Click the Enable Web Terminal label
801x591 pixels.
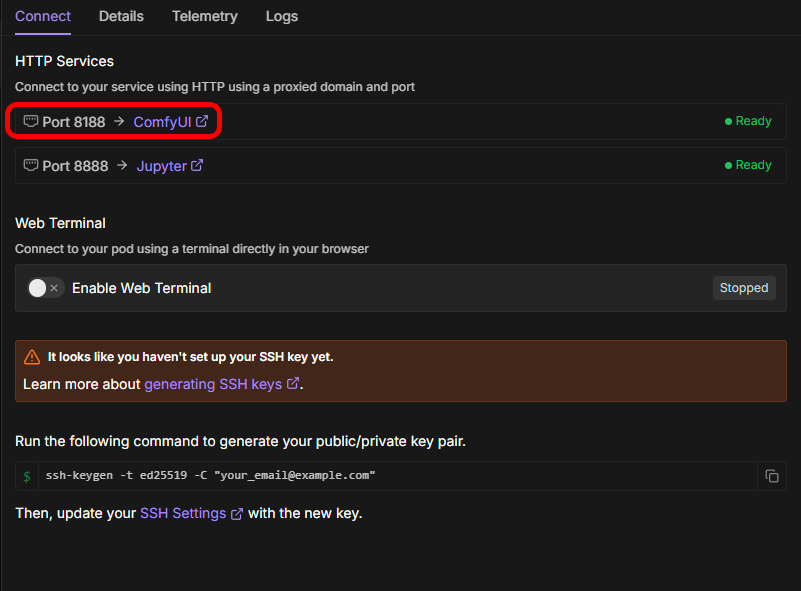pyautogui.click(x=142, y=288)
